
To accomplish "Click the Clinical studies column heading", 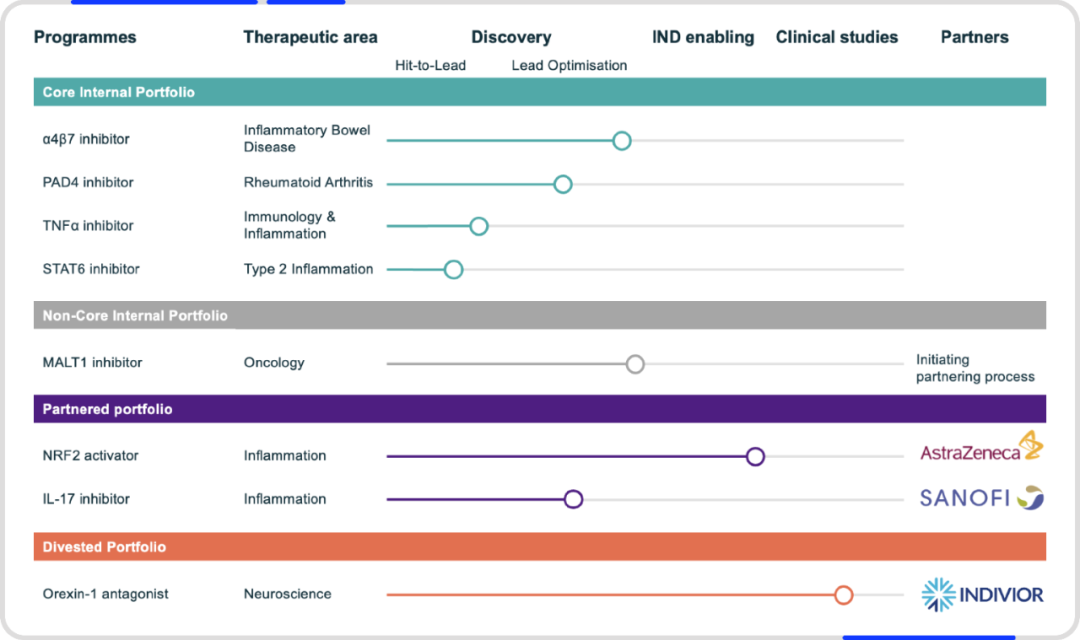I will pyautogui.click(x=837, y=37).
